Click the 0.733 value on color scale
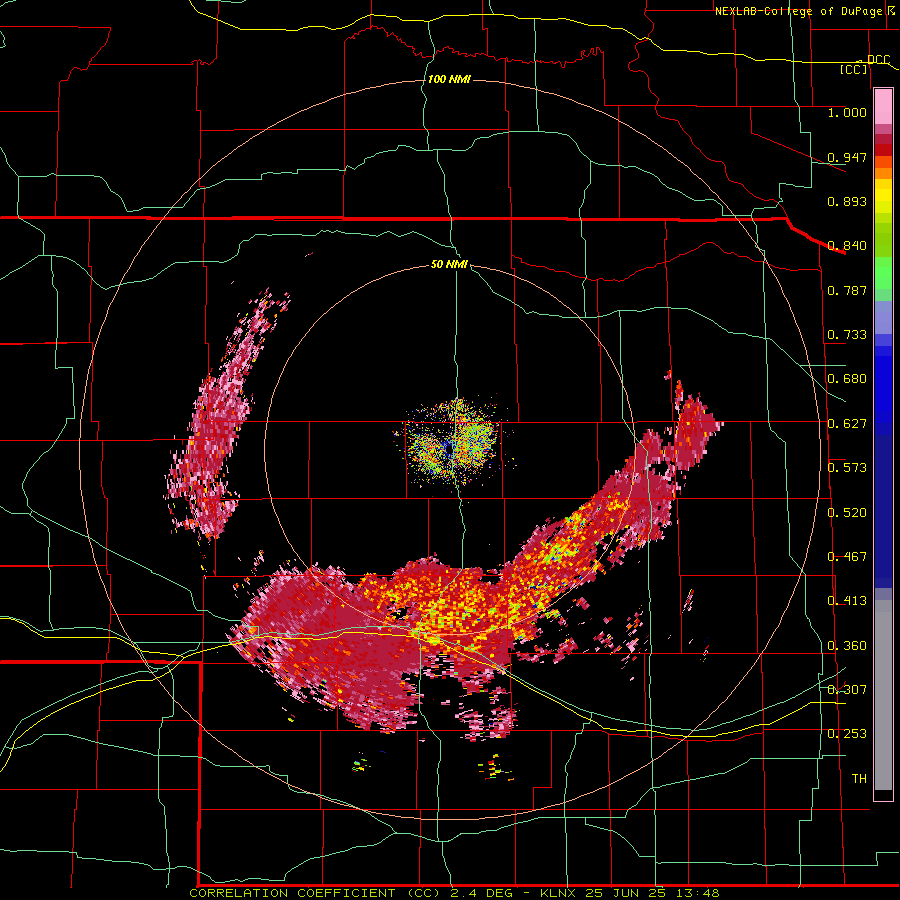This screenshot has width=900, height=900. (847, 334)
